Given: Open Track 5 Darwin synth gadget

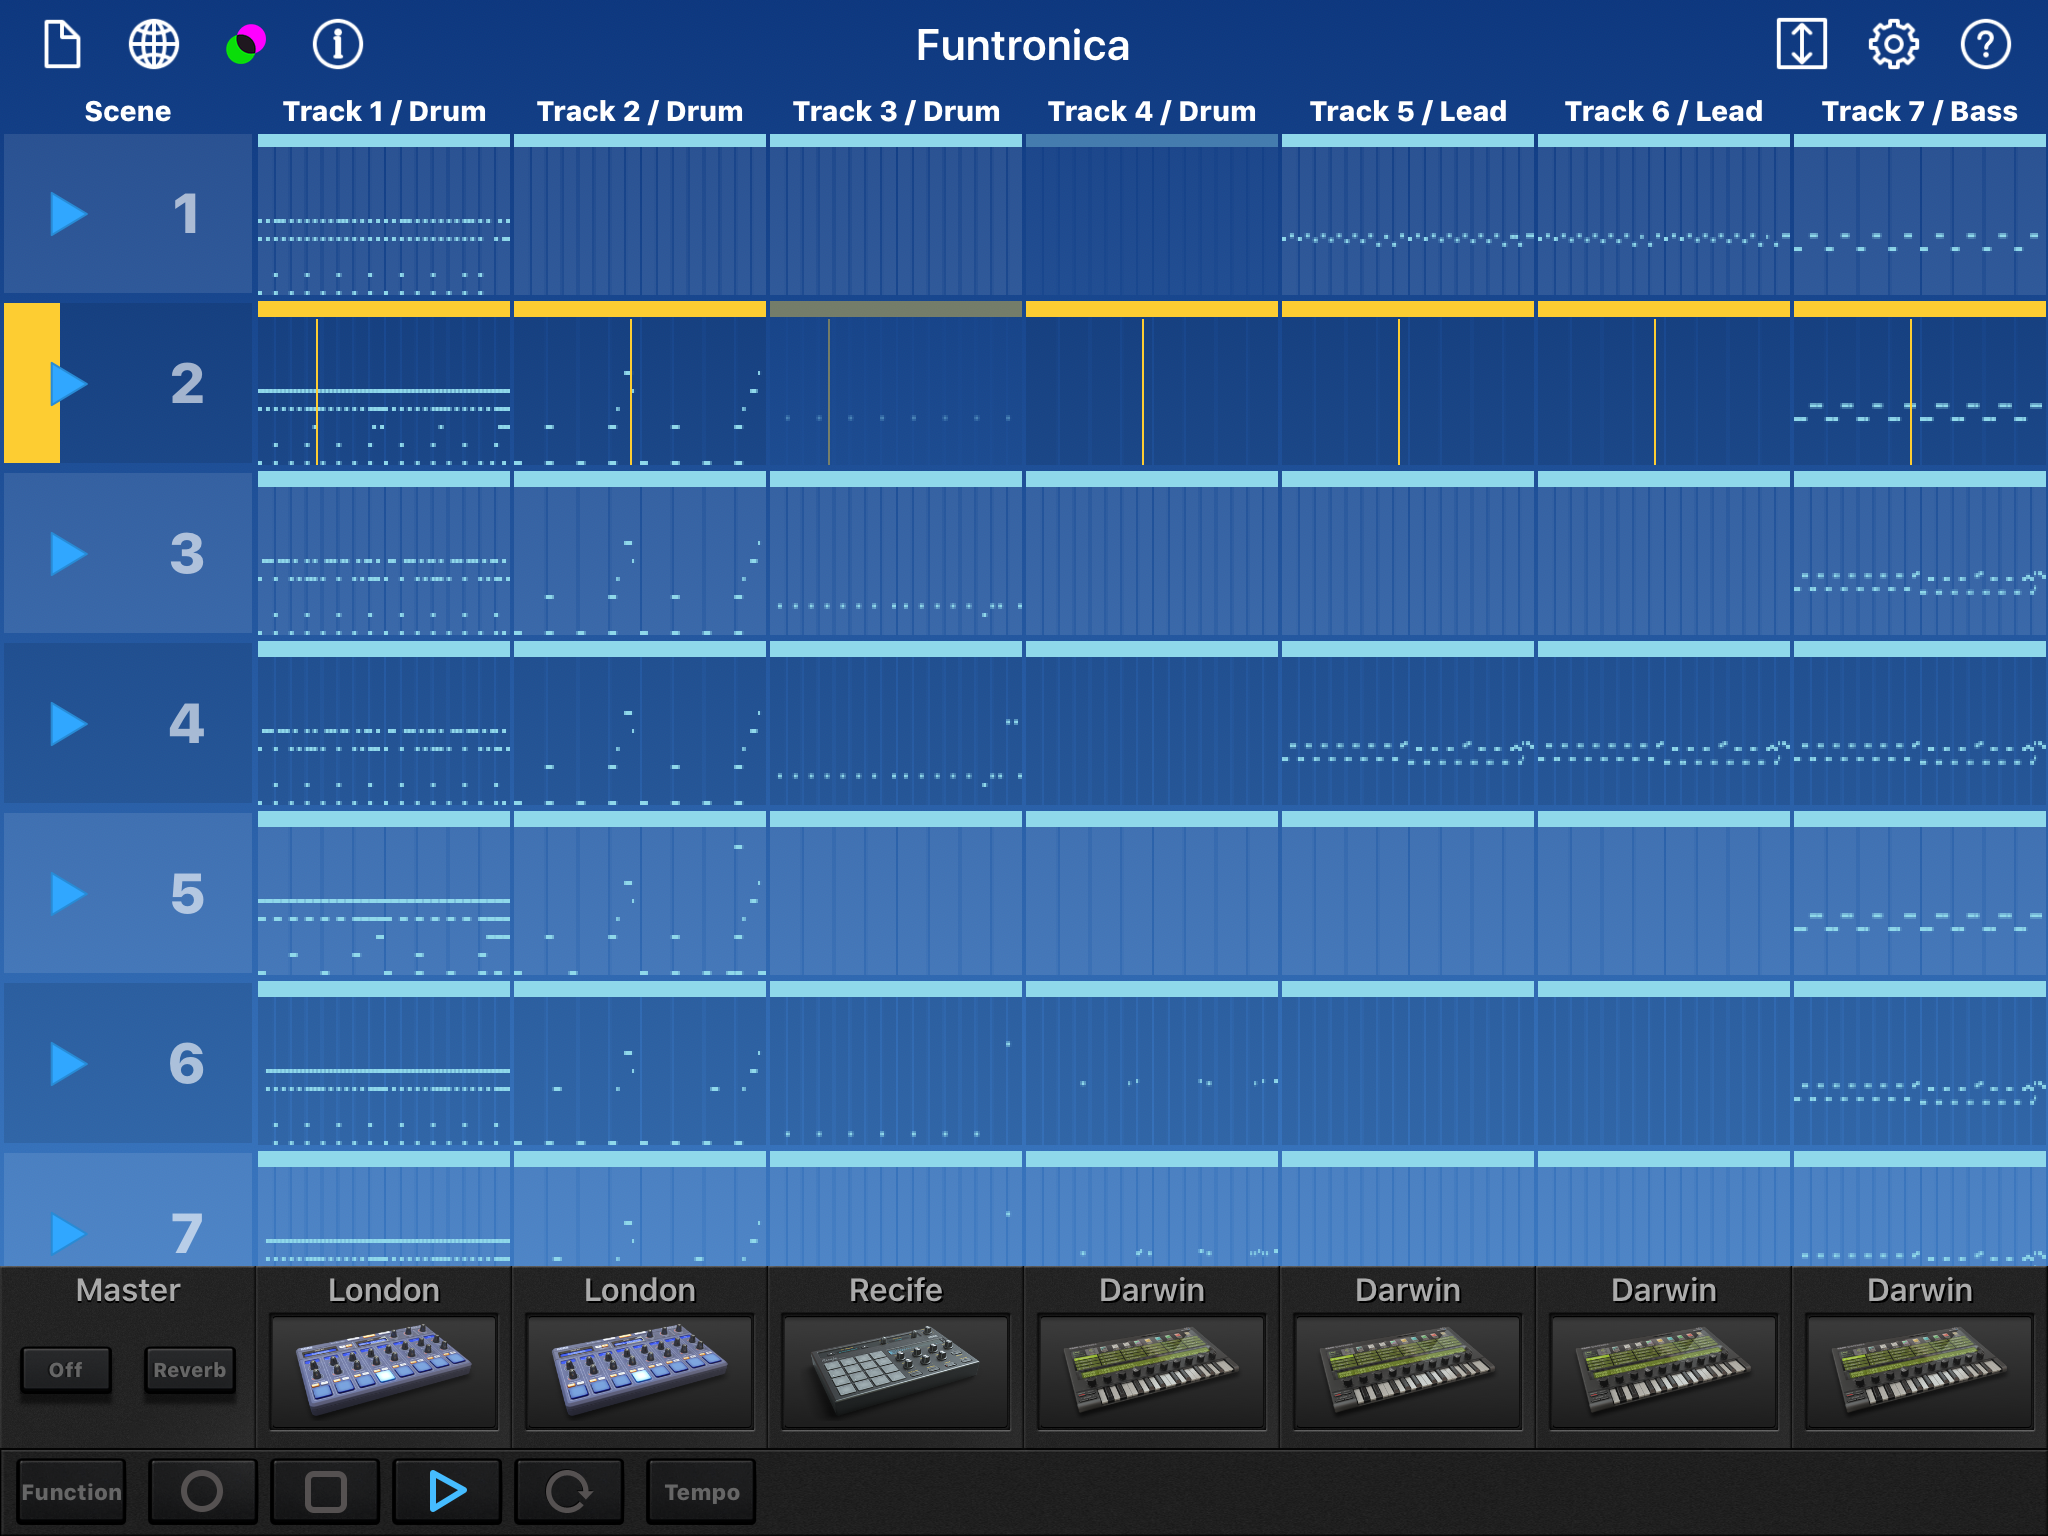Looking at the screenshot, I should click(1408, 1372).
